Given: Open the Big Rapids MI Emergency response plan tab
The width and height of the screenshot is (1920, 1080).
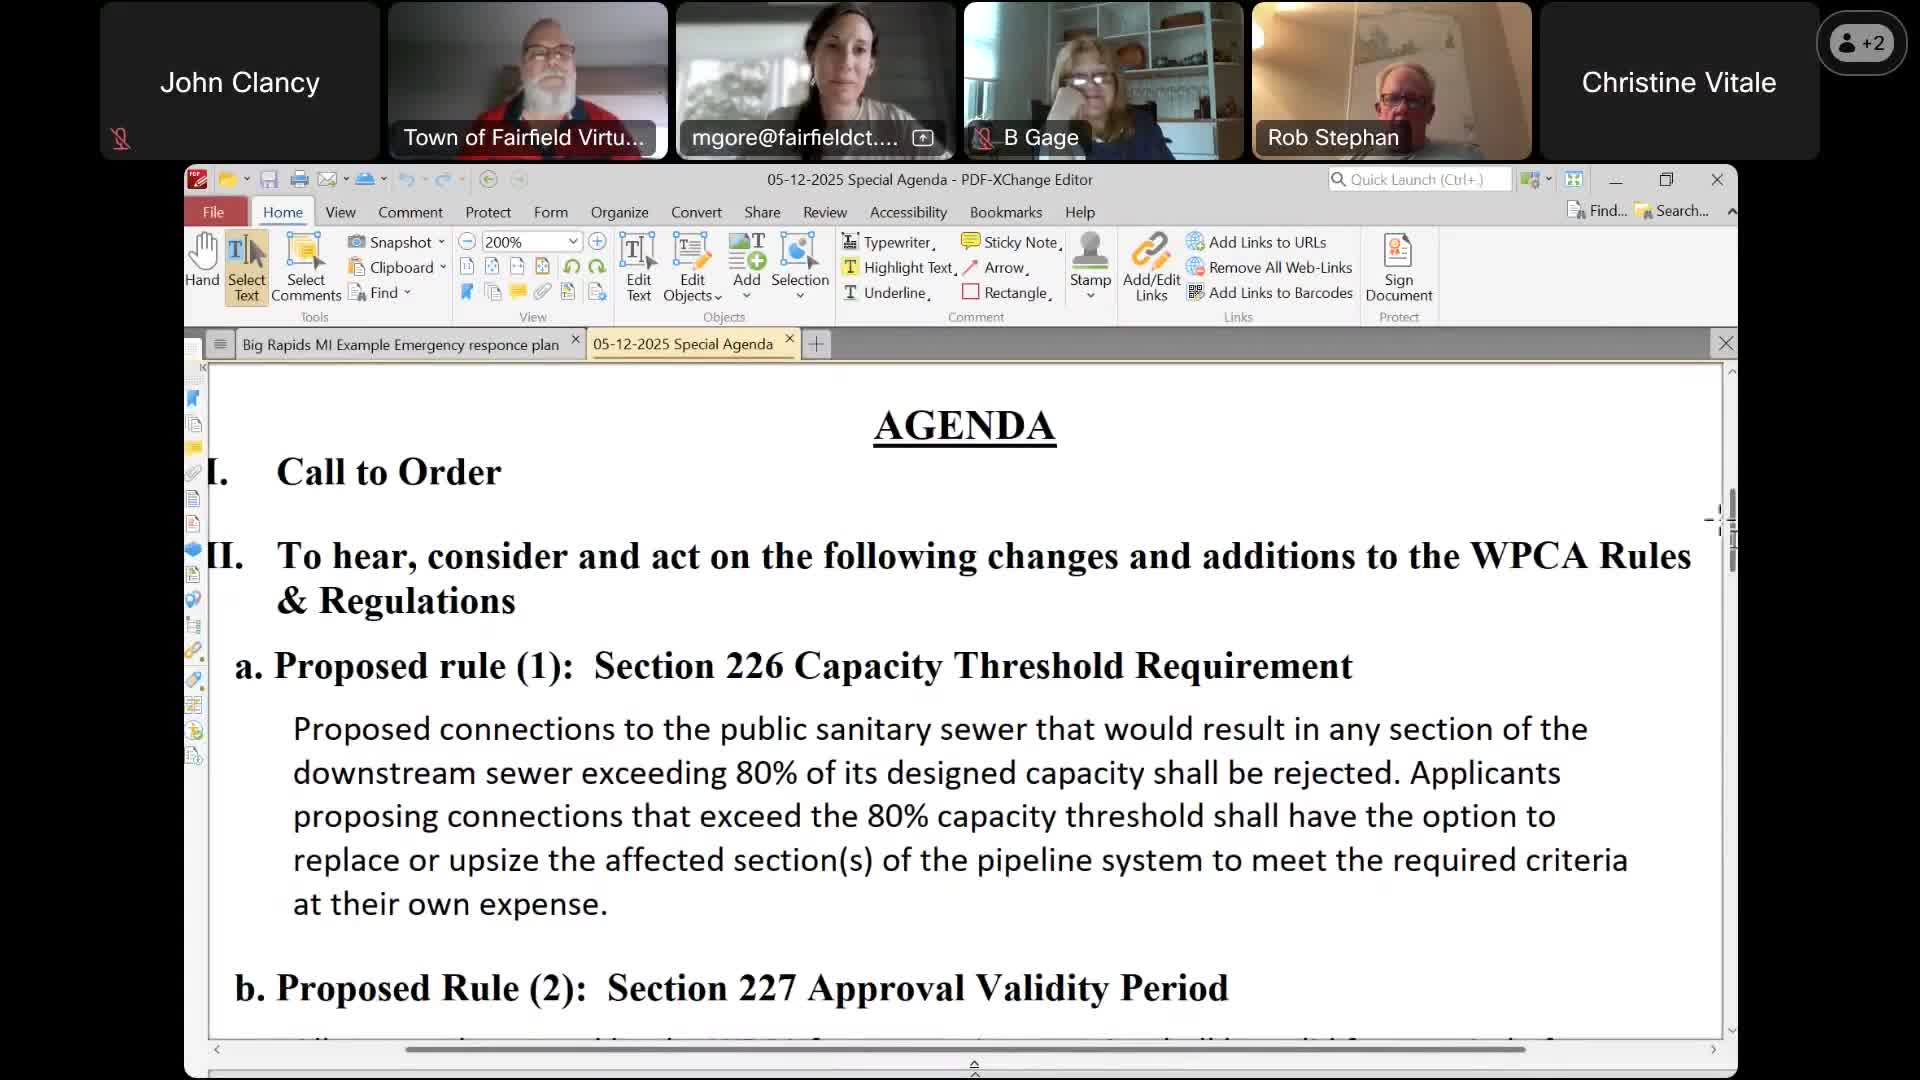Looking at the screenshot, I should coord(400,343).
